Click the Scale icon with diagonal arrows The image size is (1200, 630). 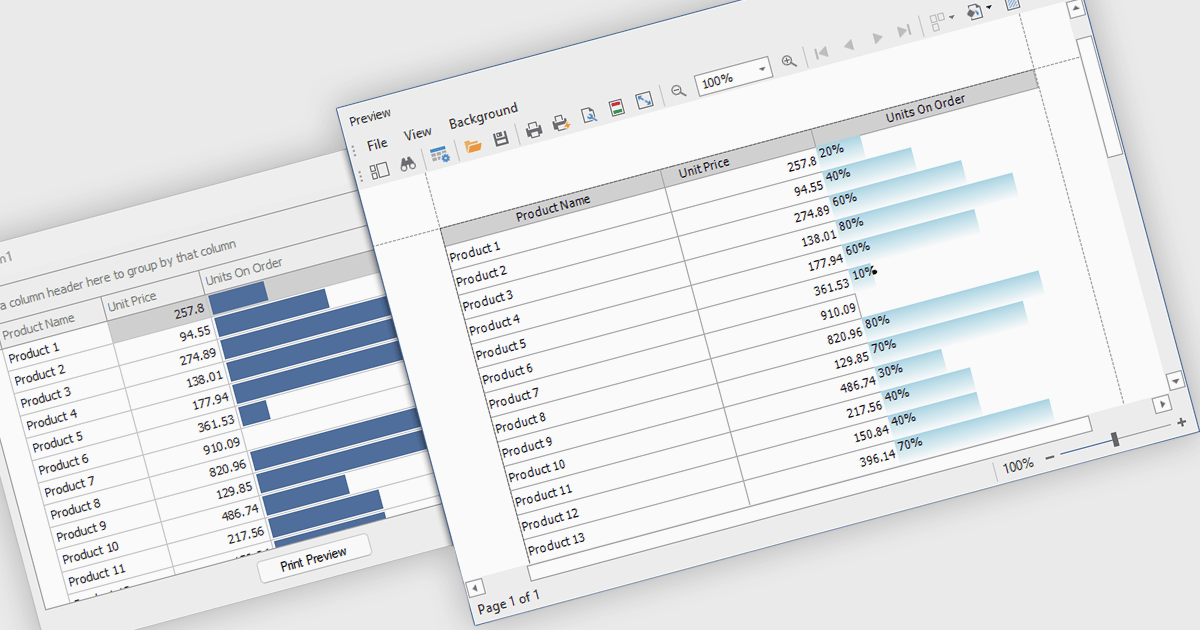tap(644, 101)
